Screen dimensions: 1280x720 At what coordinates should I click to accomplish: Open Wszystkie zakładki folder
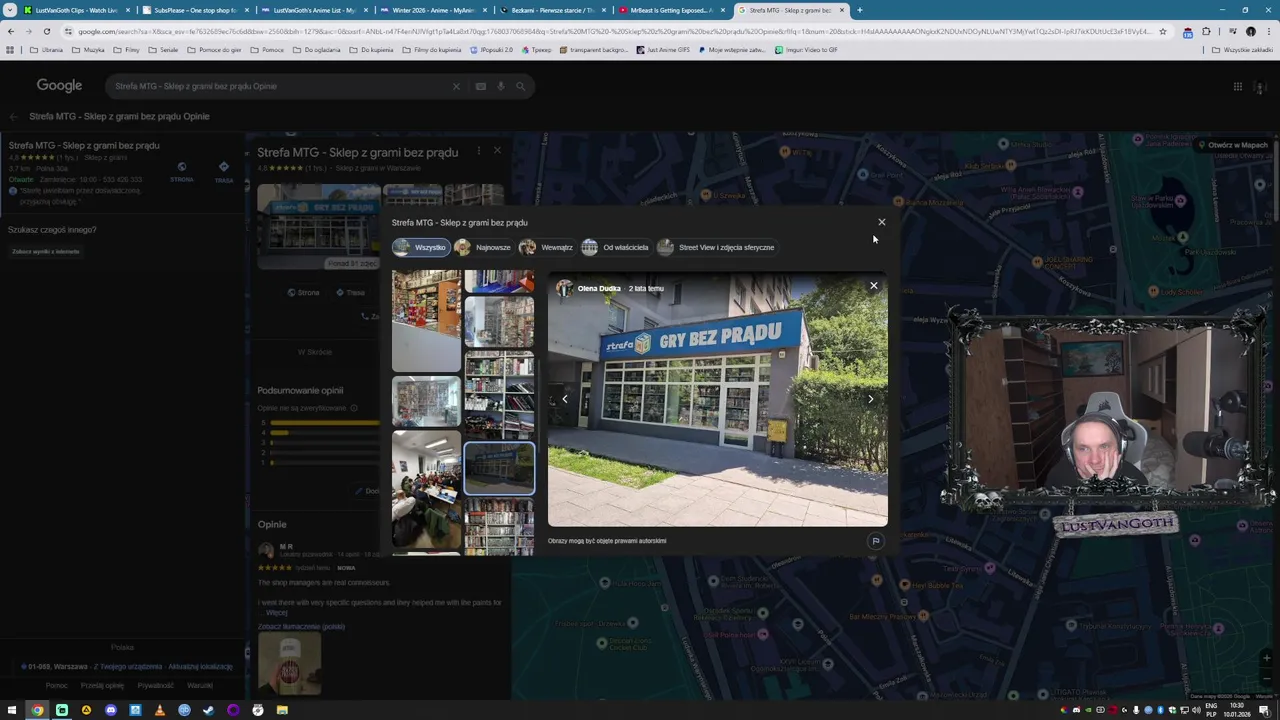(1243, 50)
